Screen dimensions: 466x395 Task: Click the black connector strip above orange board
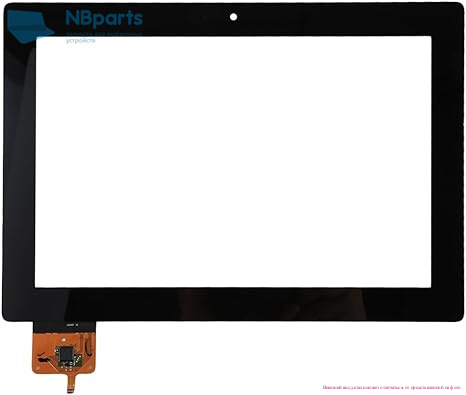click(x=64, y=327)
